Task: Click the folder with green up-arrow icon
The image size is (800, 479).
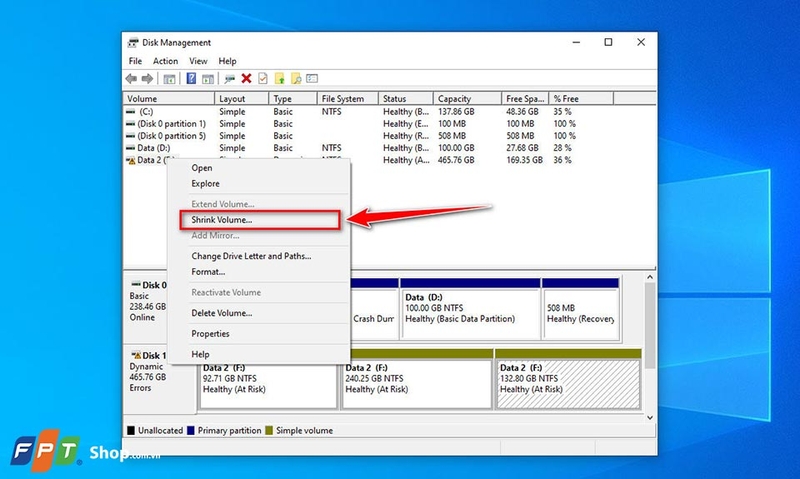Action: [280, 79]
